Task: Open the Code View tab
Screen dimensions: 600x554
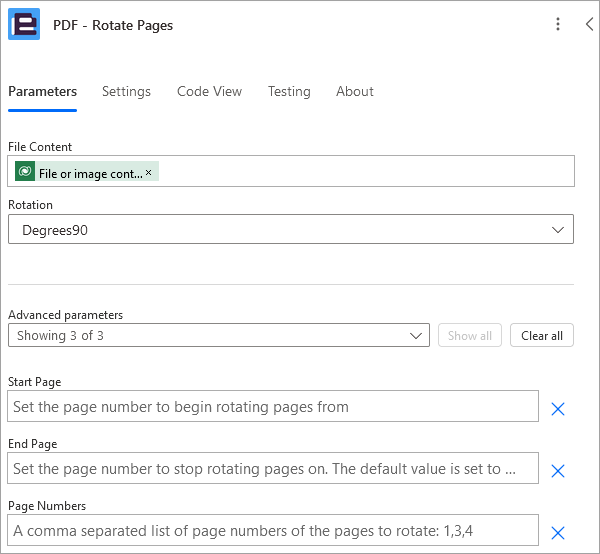Action: pyautogui.click(x=209, y=91)
